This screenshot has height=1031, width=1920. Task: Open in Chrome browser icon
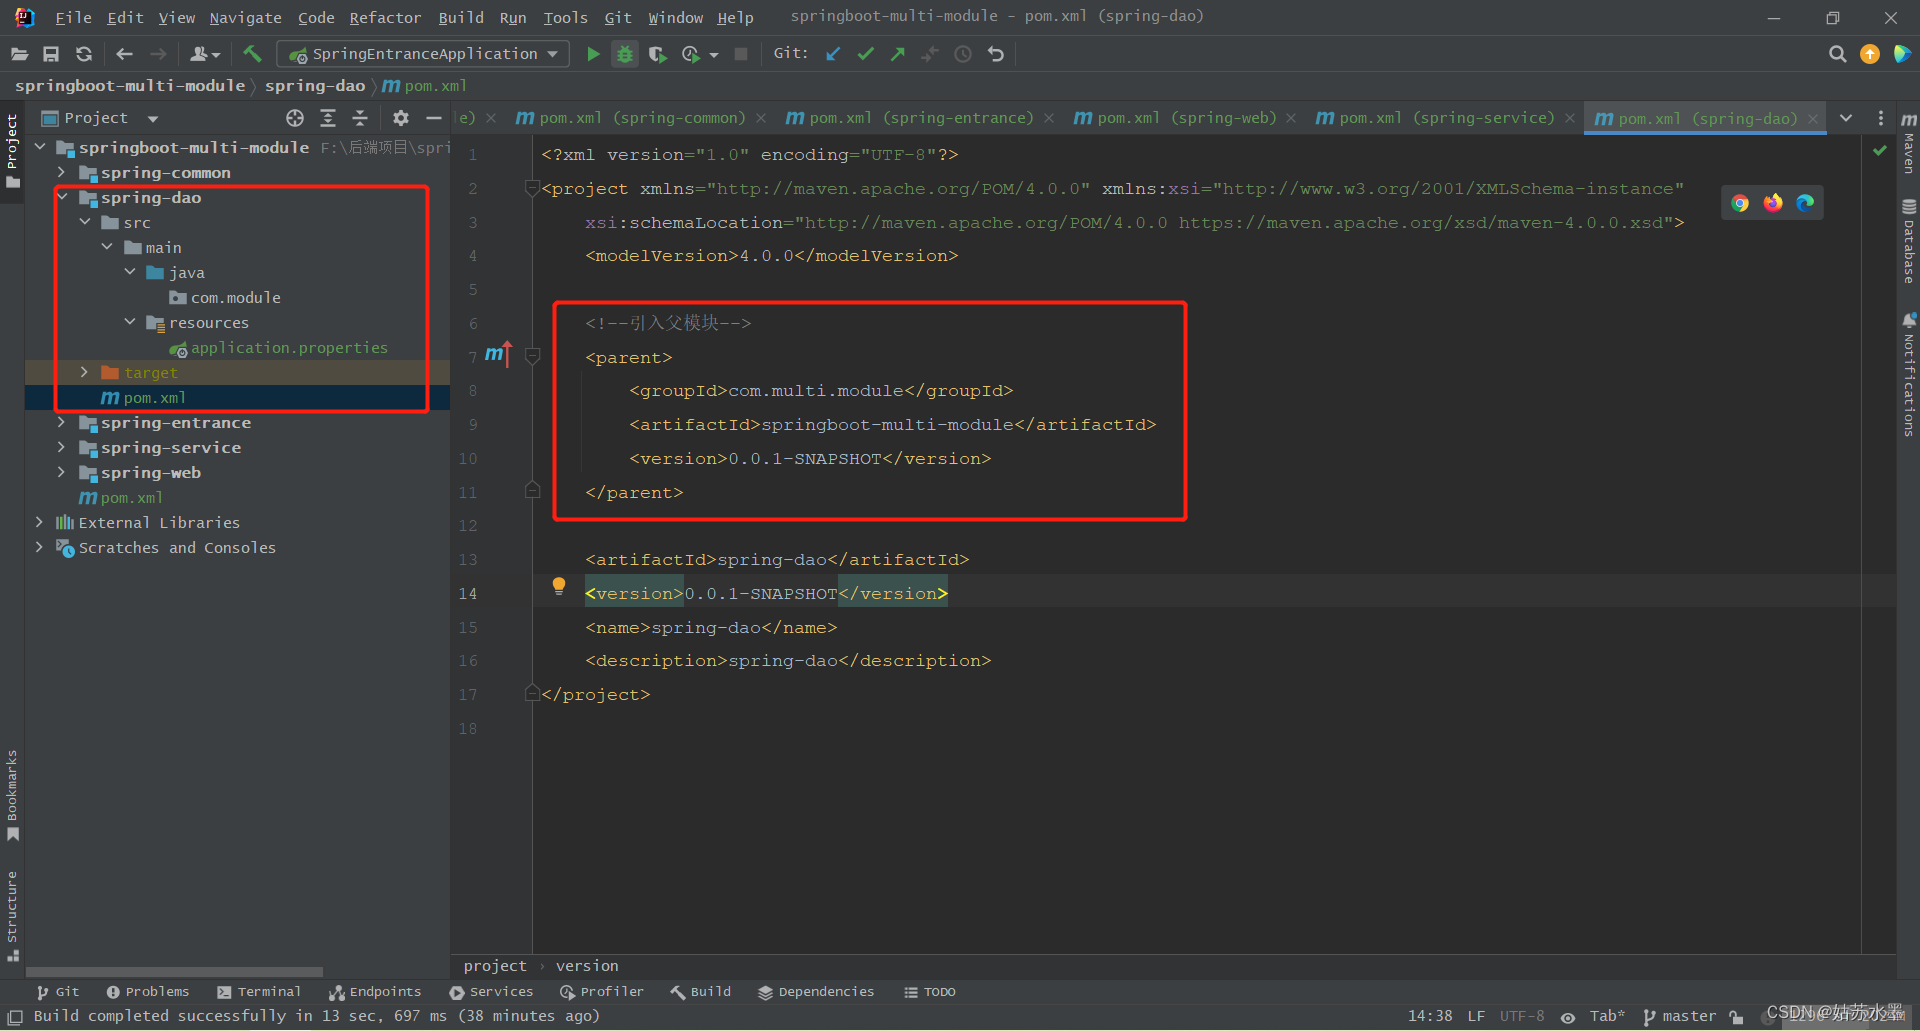tap(1740, 203)
